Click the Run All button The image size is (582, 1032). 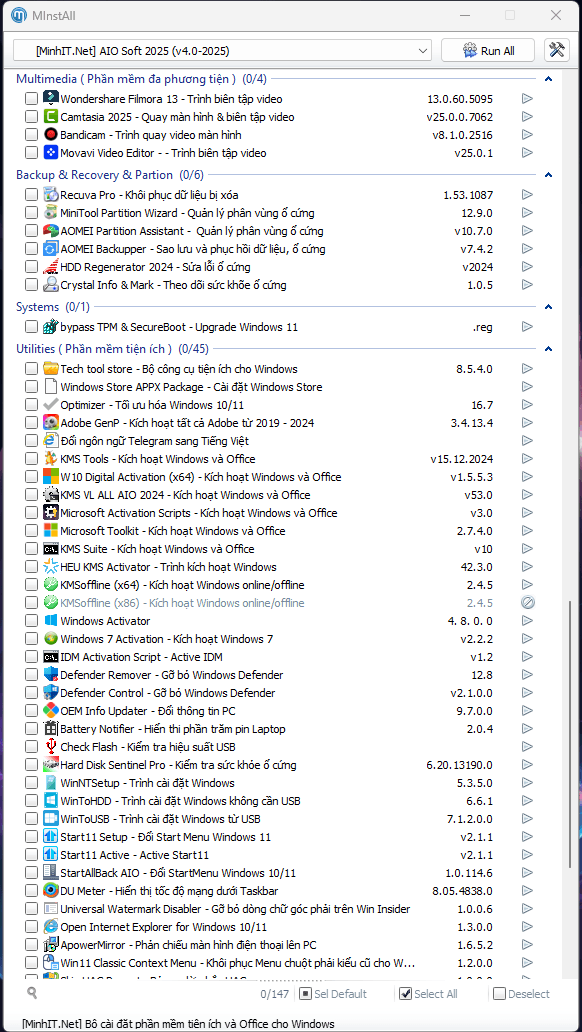489,51
